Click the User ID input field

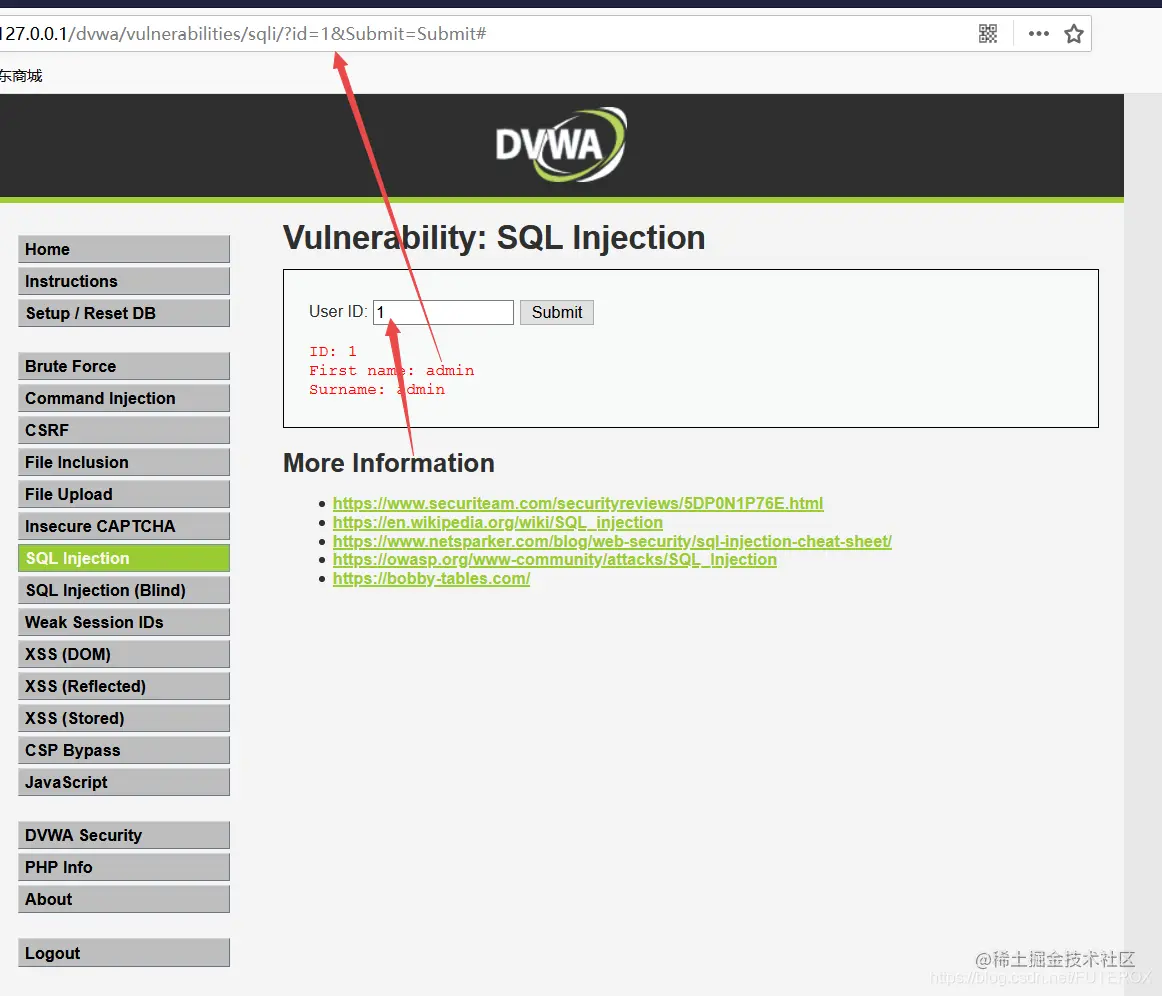[443, 312]
